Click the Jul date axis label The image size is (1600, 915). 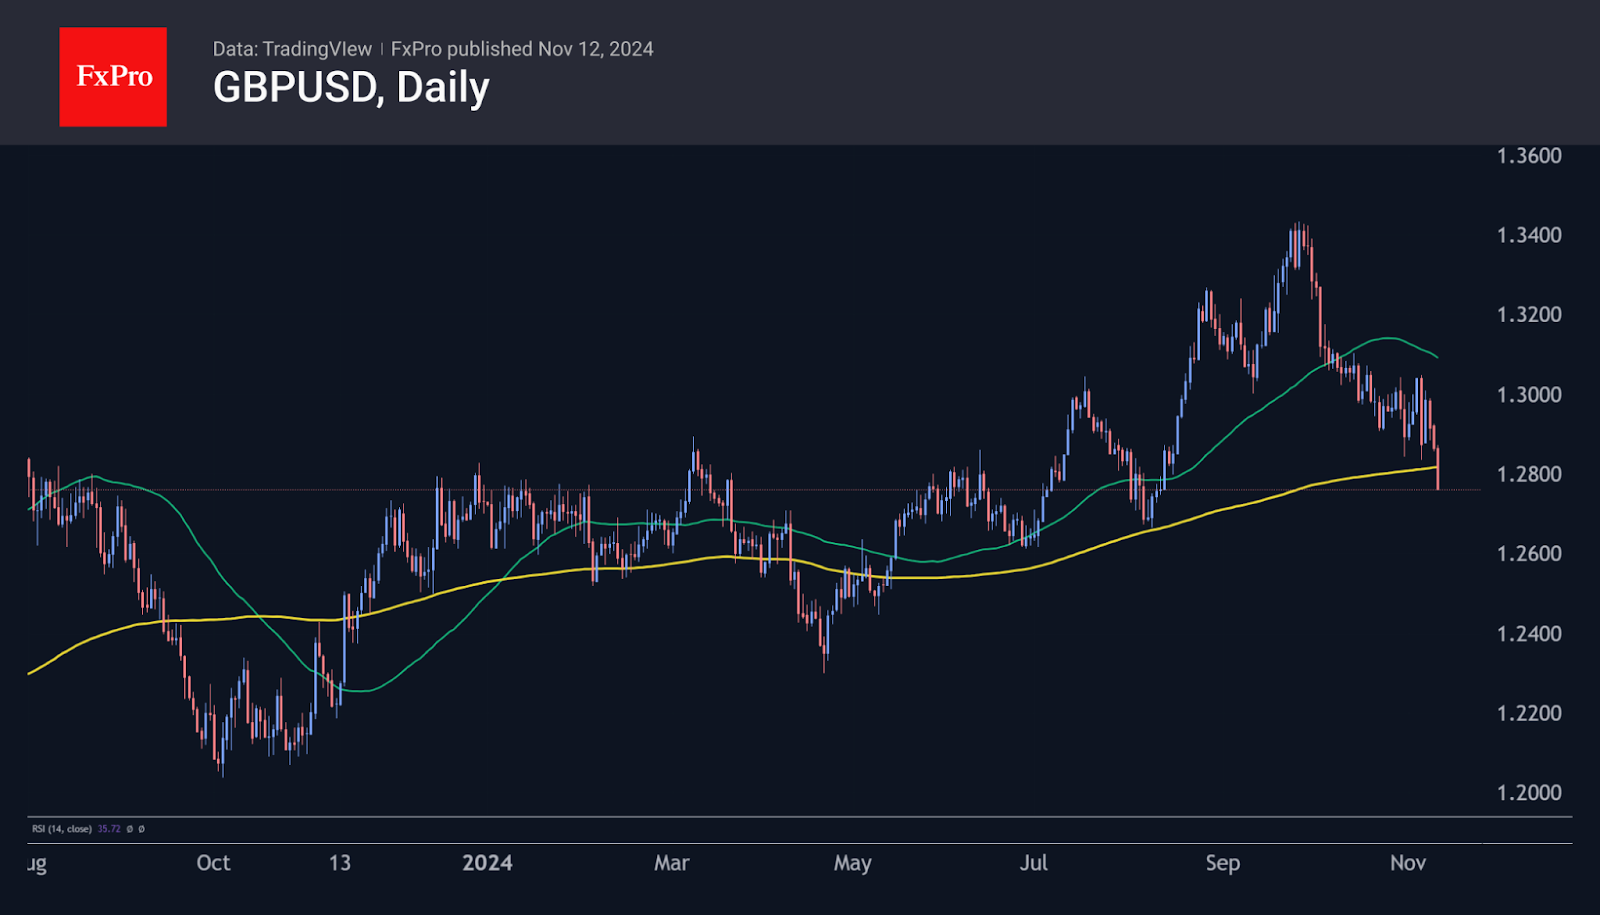[1034, 863]
